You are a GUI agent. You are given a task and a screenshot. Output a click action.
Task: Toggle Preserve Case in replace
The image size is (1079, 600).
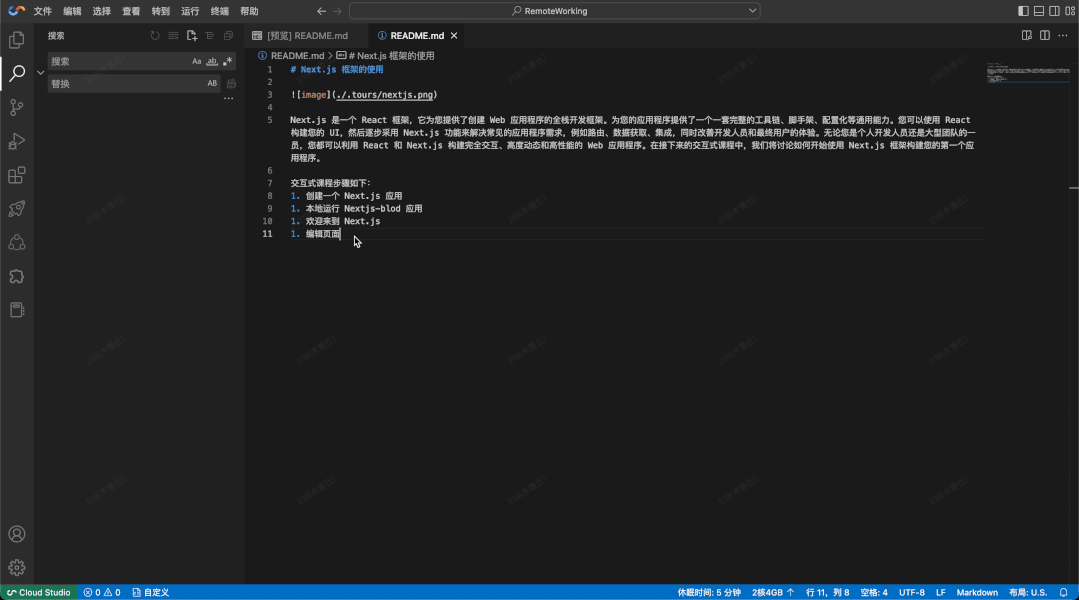(x=212, y=83)
